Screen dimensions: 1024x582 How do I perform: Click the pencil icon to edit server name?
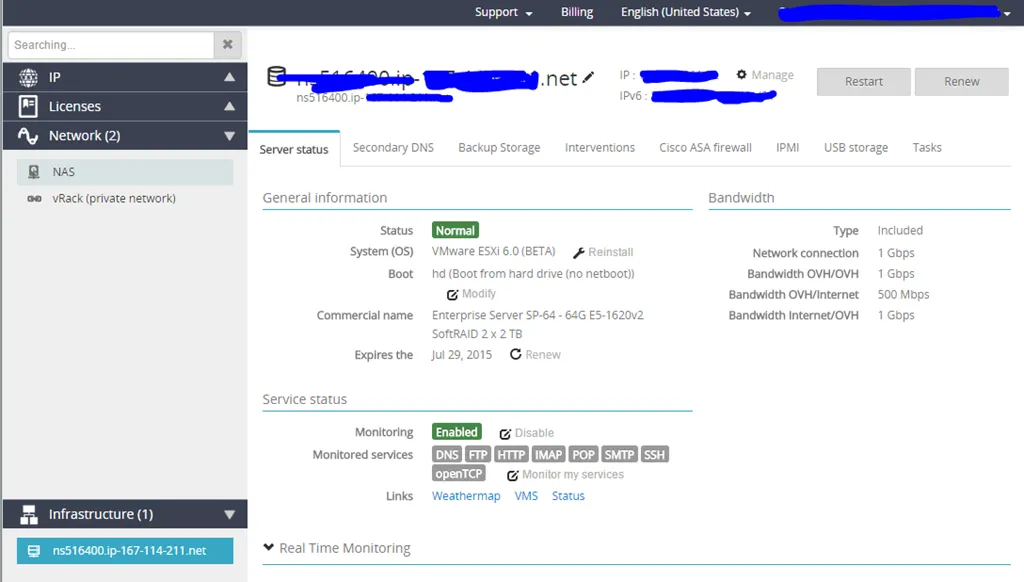tap(588, 78)
